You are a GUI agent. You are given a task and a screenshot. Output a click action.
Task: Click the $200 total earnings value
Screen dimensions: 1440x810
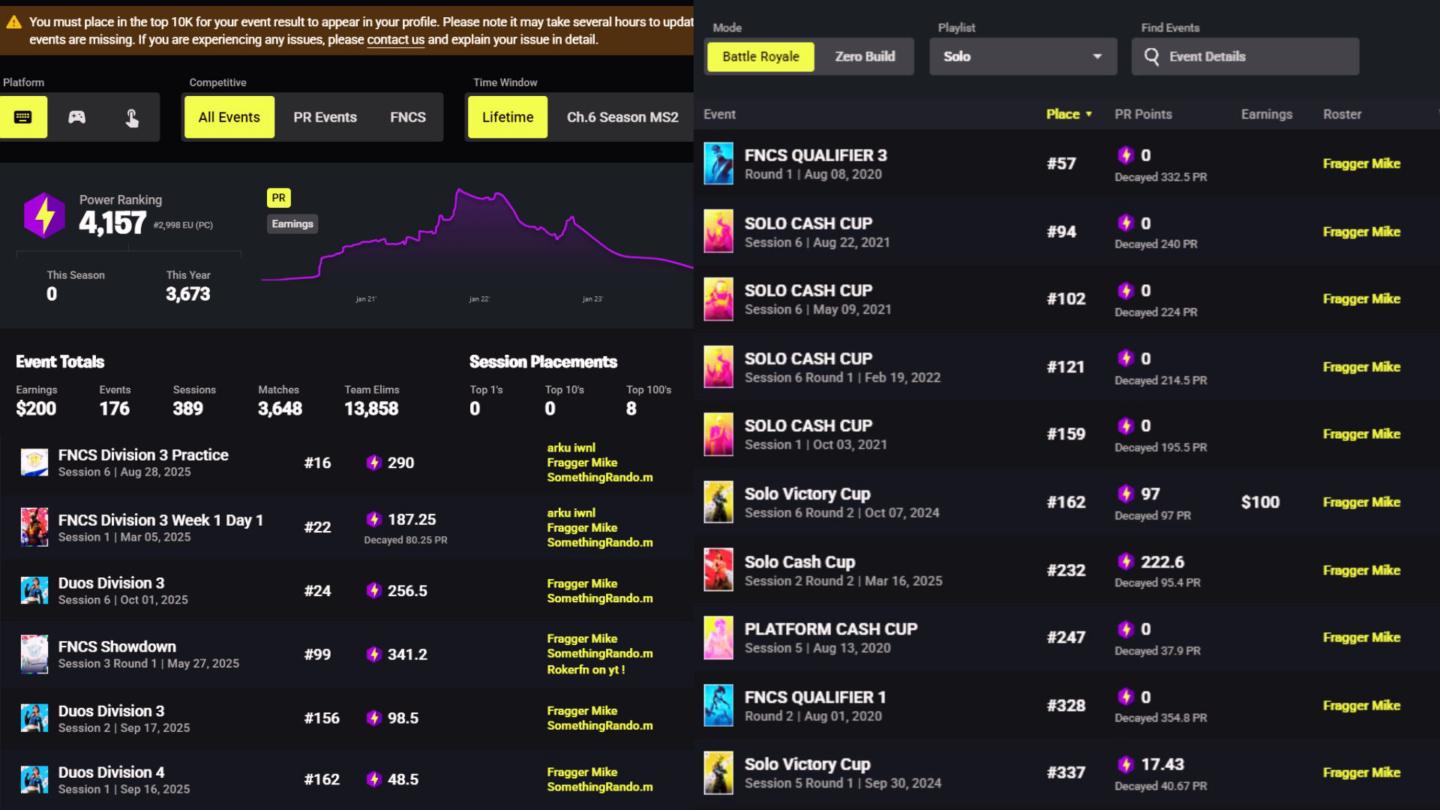click(36, 408)
